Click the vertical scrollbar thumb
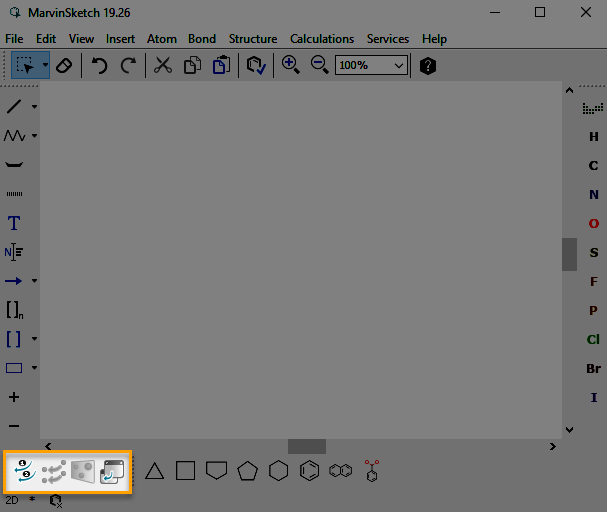This screenshot has height=512, width=607. (x=569, y=254)
